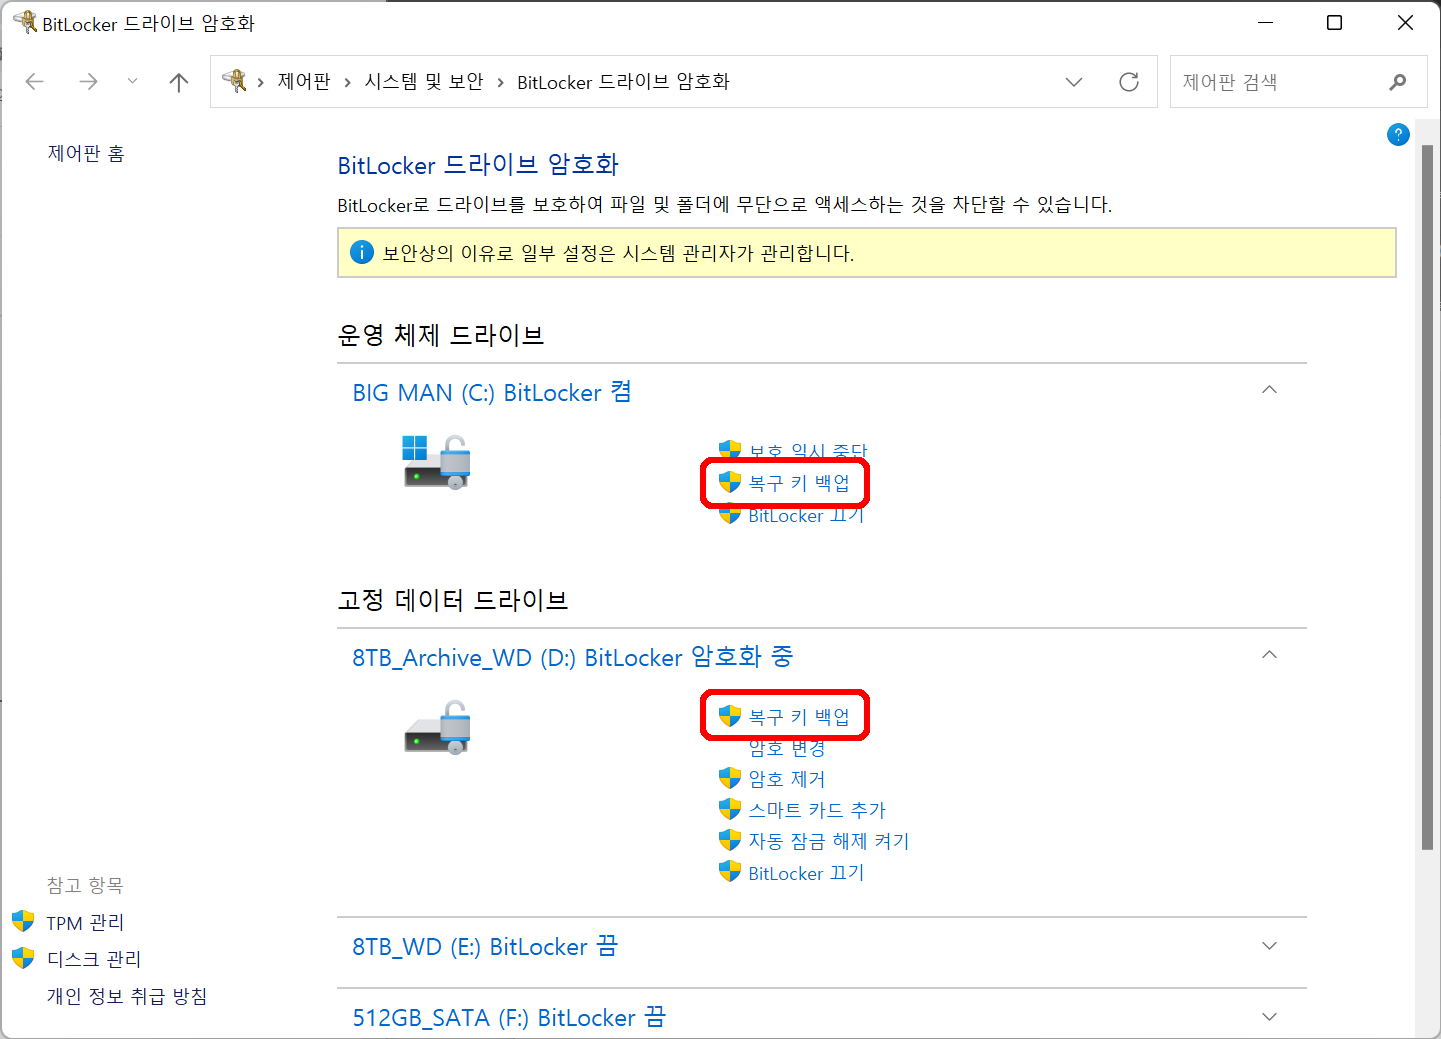
Task: Select 시스템 및 보안 in the breadcrumb
Action: coord(424,82)
